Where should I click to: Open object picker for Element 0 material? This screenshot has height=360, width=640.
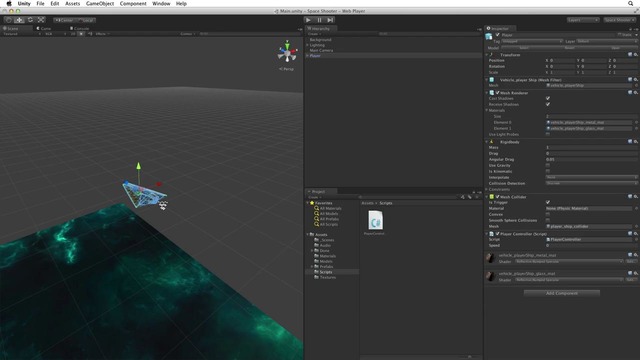coord(636,122)
